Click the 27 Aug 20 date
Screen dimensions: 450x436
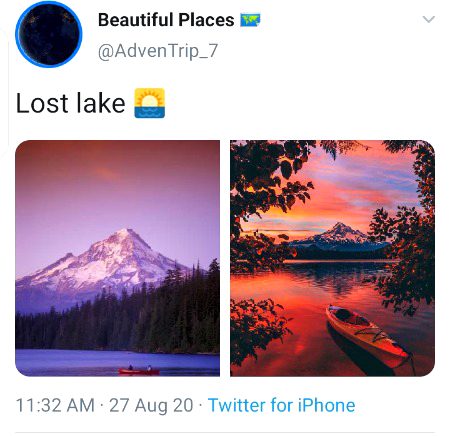[x=151, y=405]
